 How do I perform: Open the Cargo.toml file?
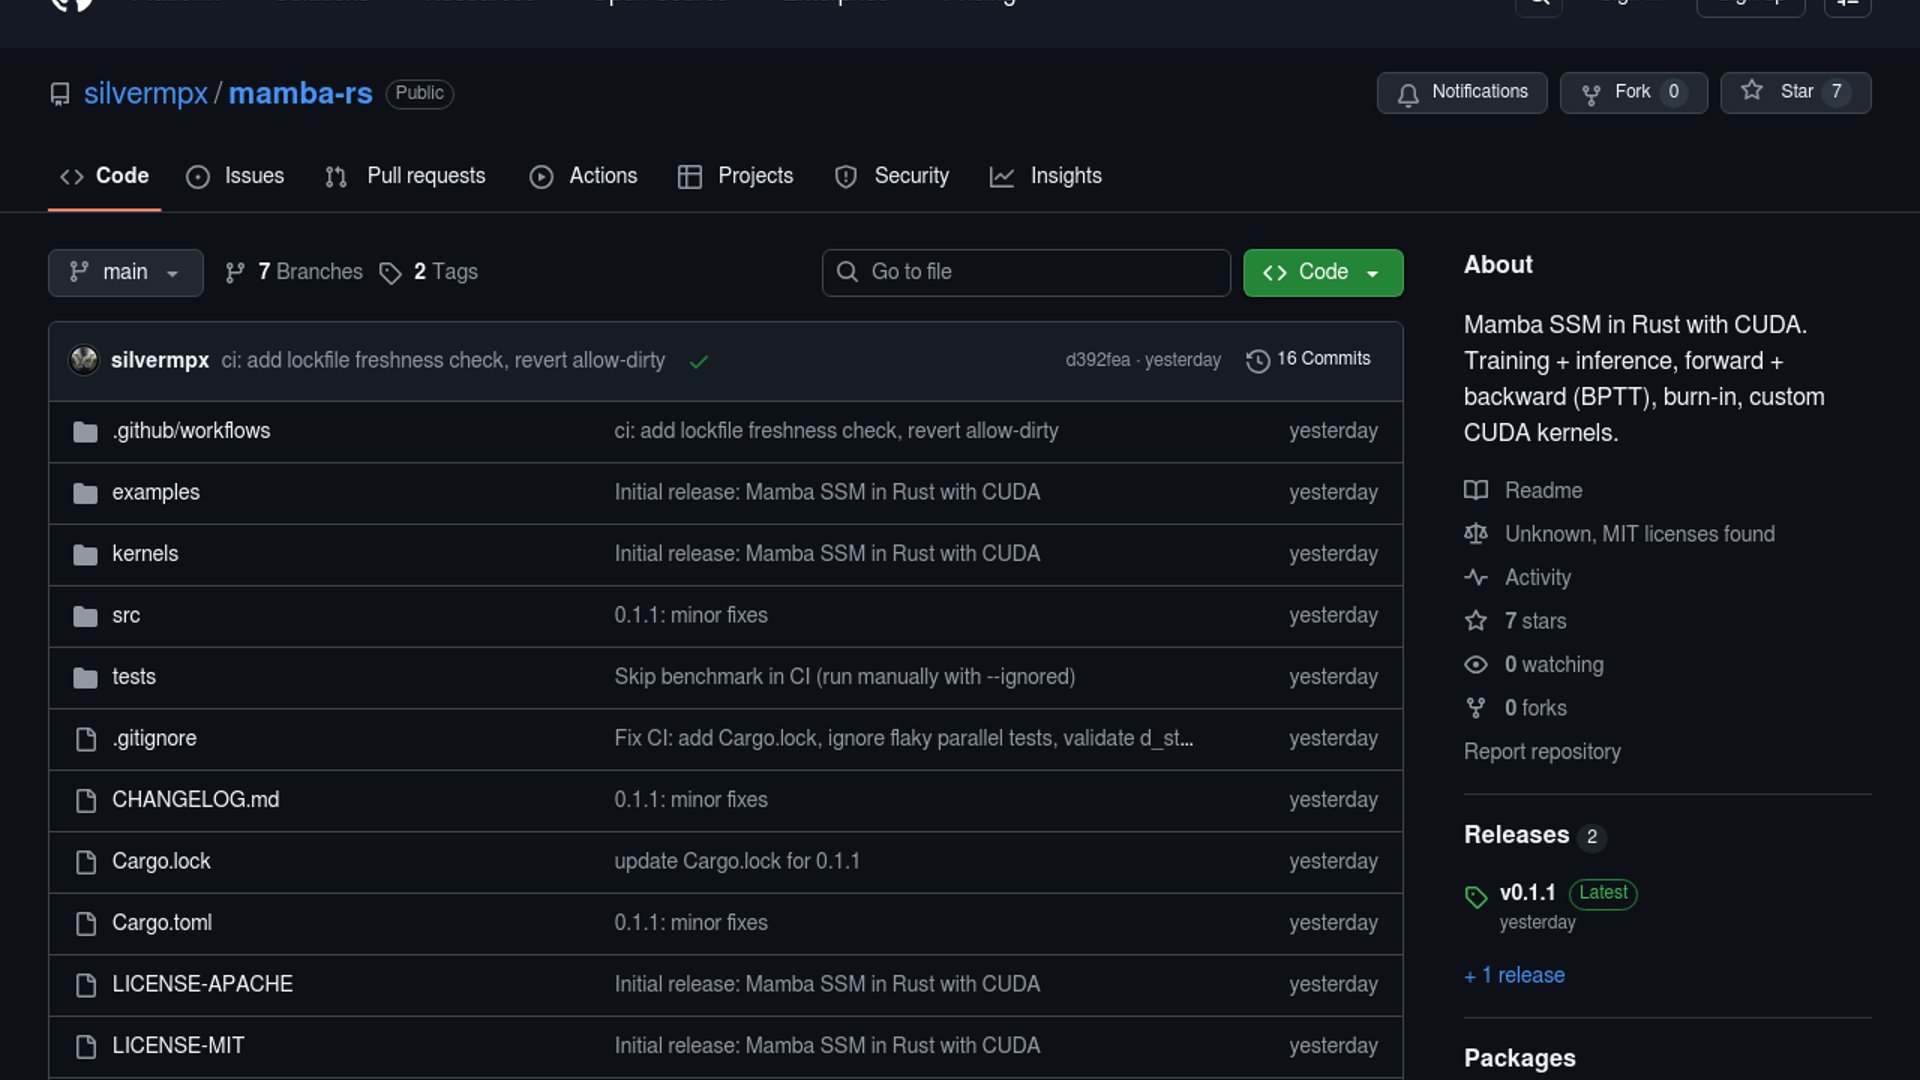162,923
